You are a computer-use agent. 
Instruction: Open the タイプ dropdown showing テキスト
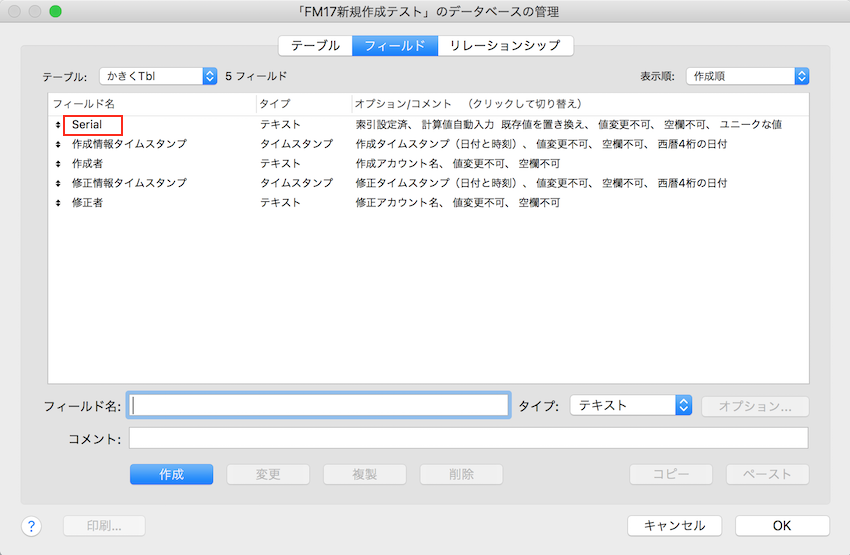pyautogui.click(x=630, y=405)
